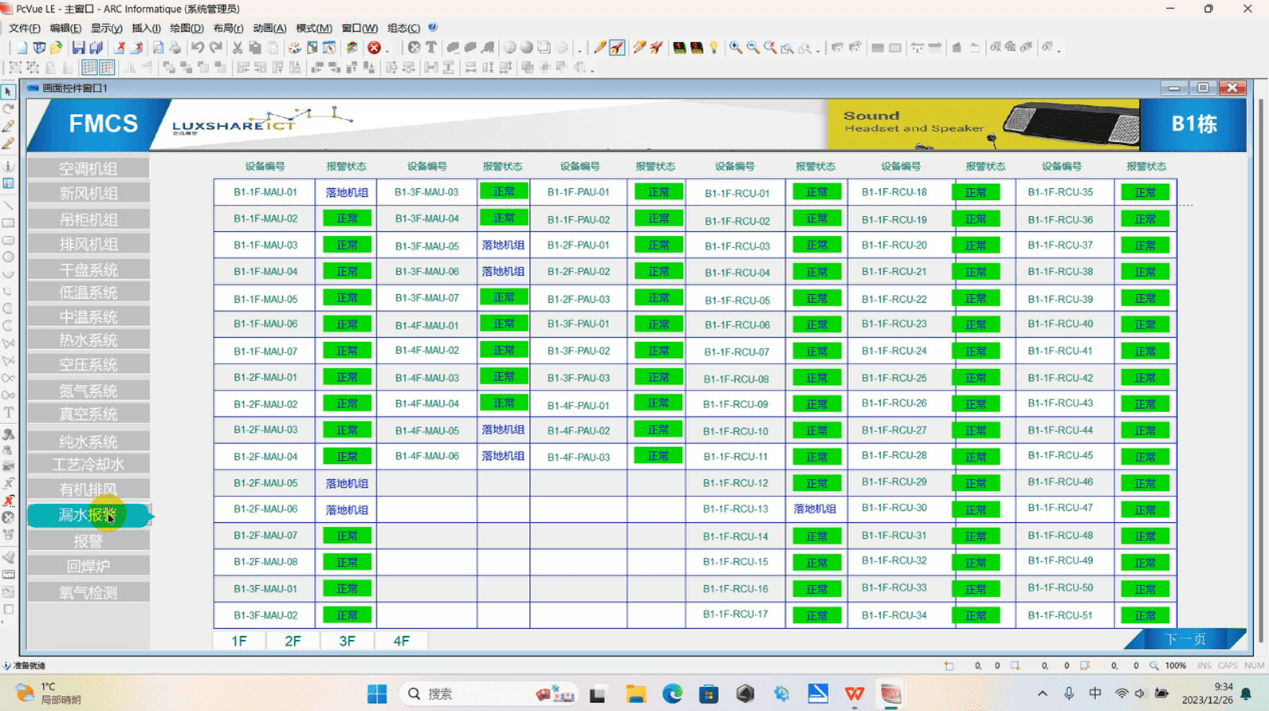Toggle the NUM indicator in the status bar
Viewport: 1269px width, 711px height.
(x=1253, y=665)
